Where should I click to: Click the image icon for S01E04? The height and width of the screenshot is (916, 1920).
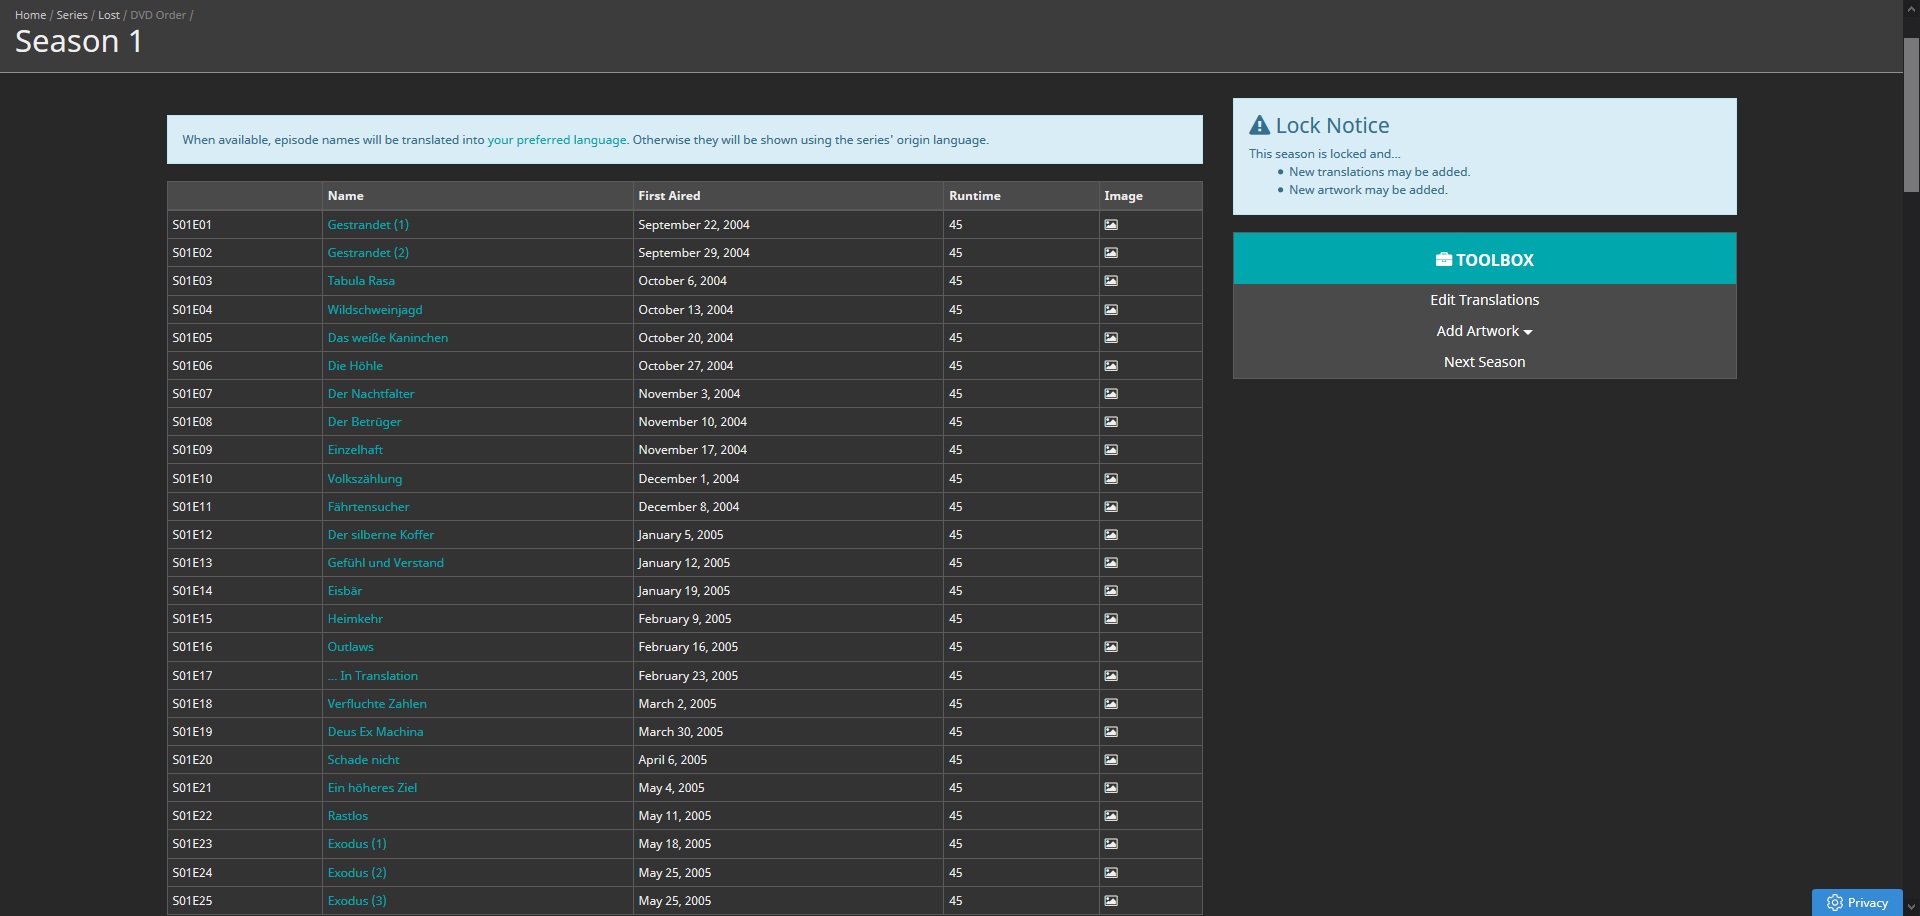click(x=1111, y=310)
